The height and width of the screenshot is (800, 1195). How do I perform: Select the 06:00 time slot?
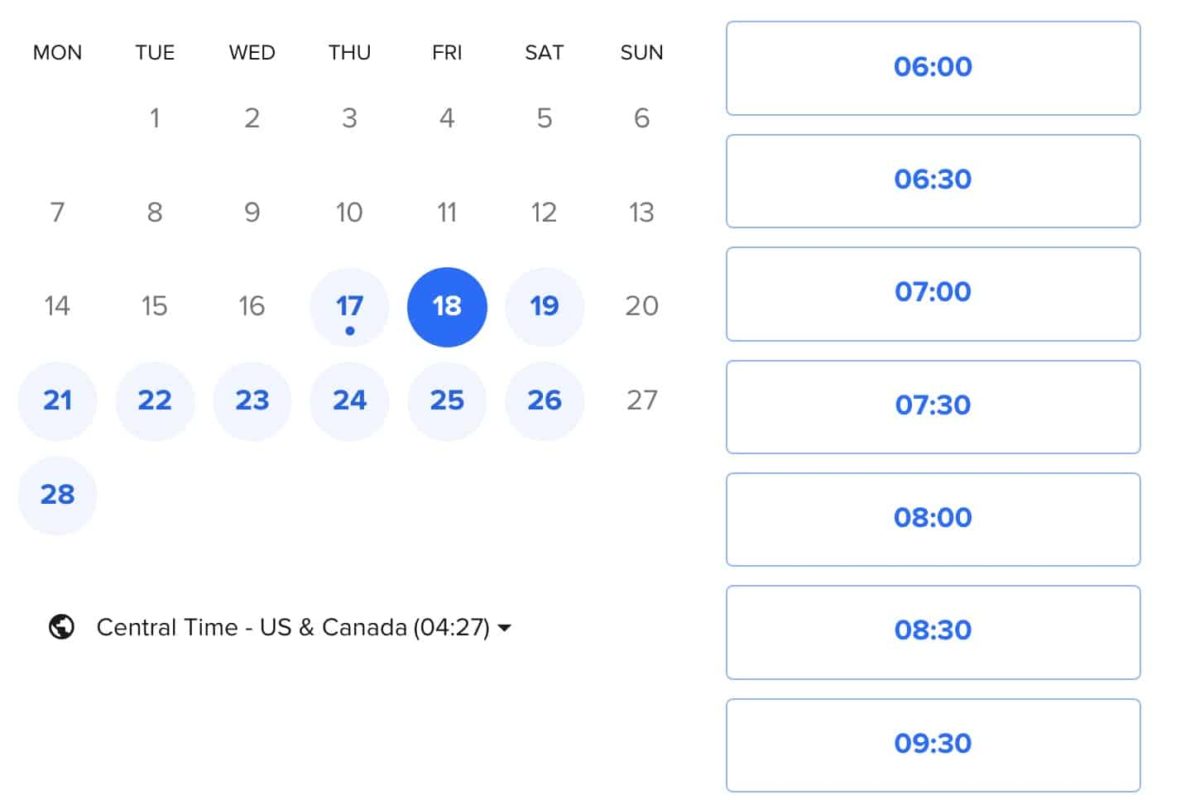coord(933,68)
